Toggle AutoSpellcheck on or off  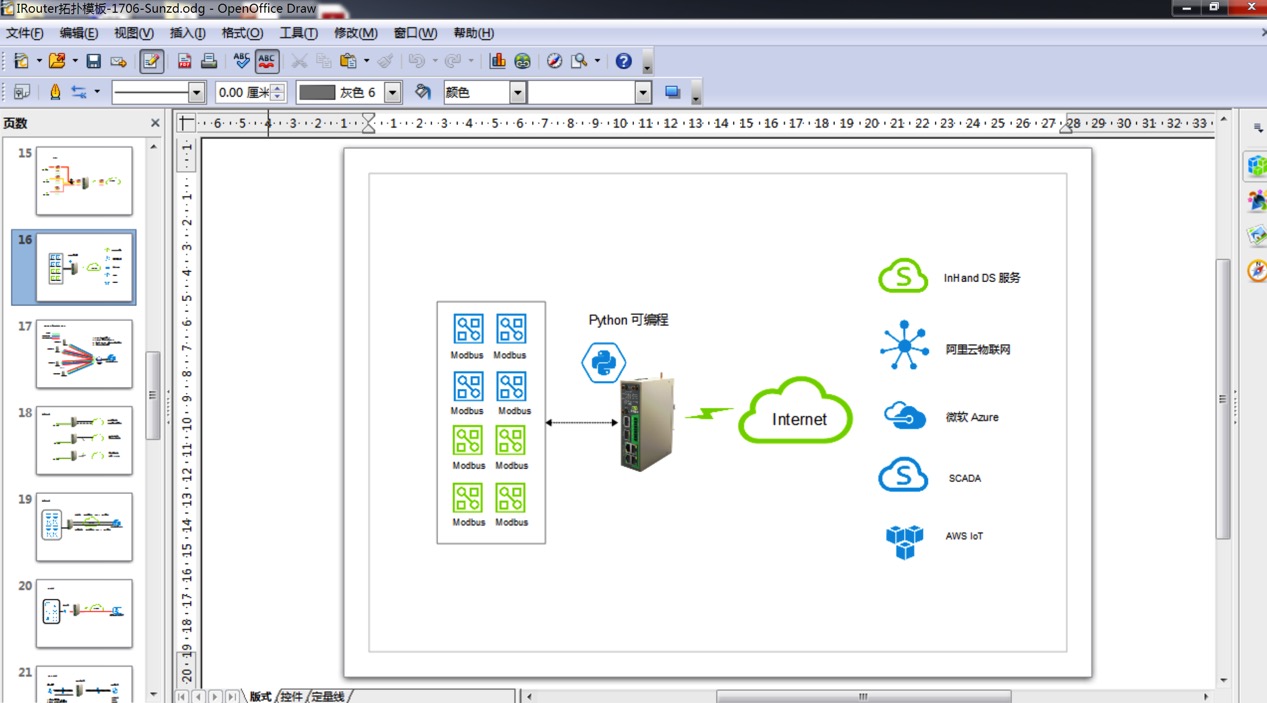pyautogui.click(x=266, y=61)
